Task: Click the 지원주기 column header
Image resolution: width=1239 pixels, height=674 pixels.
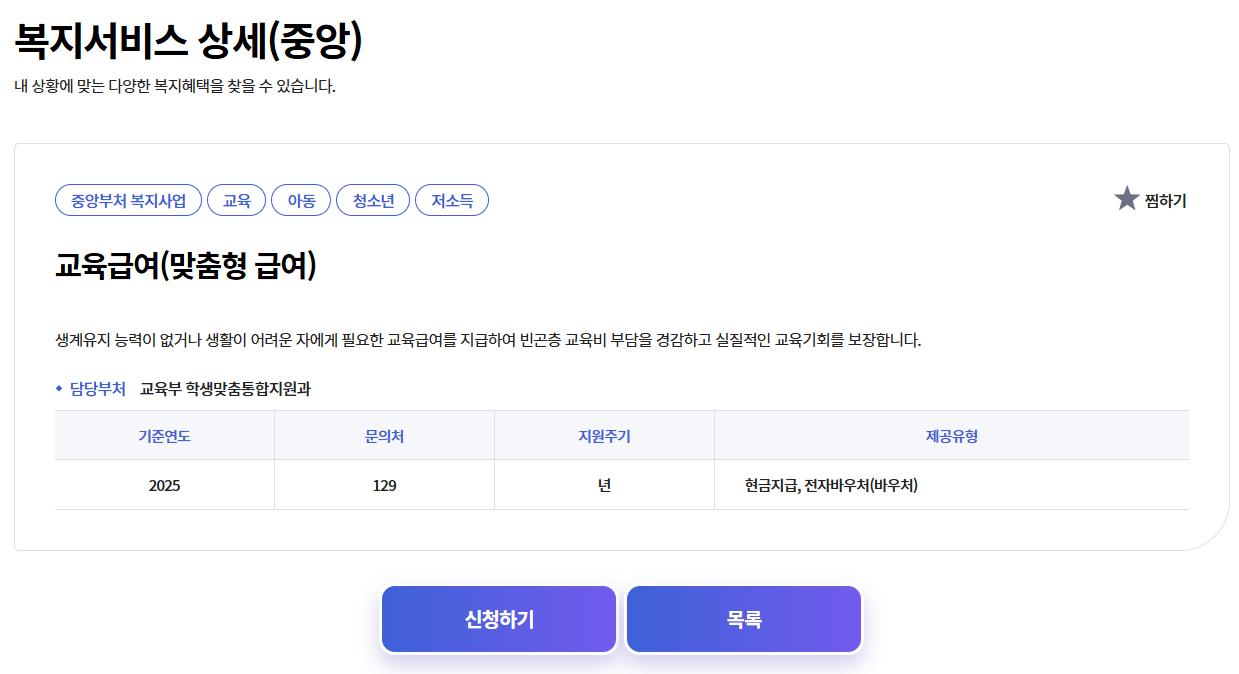Action: click(x=603, y=434)
